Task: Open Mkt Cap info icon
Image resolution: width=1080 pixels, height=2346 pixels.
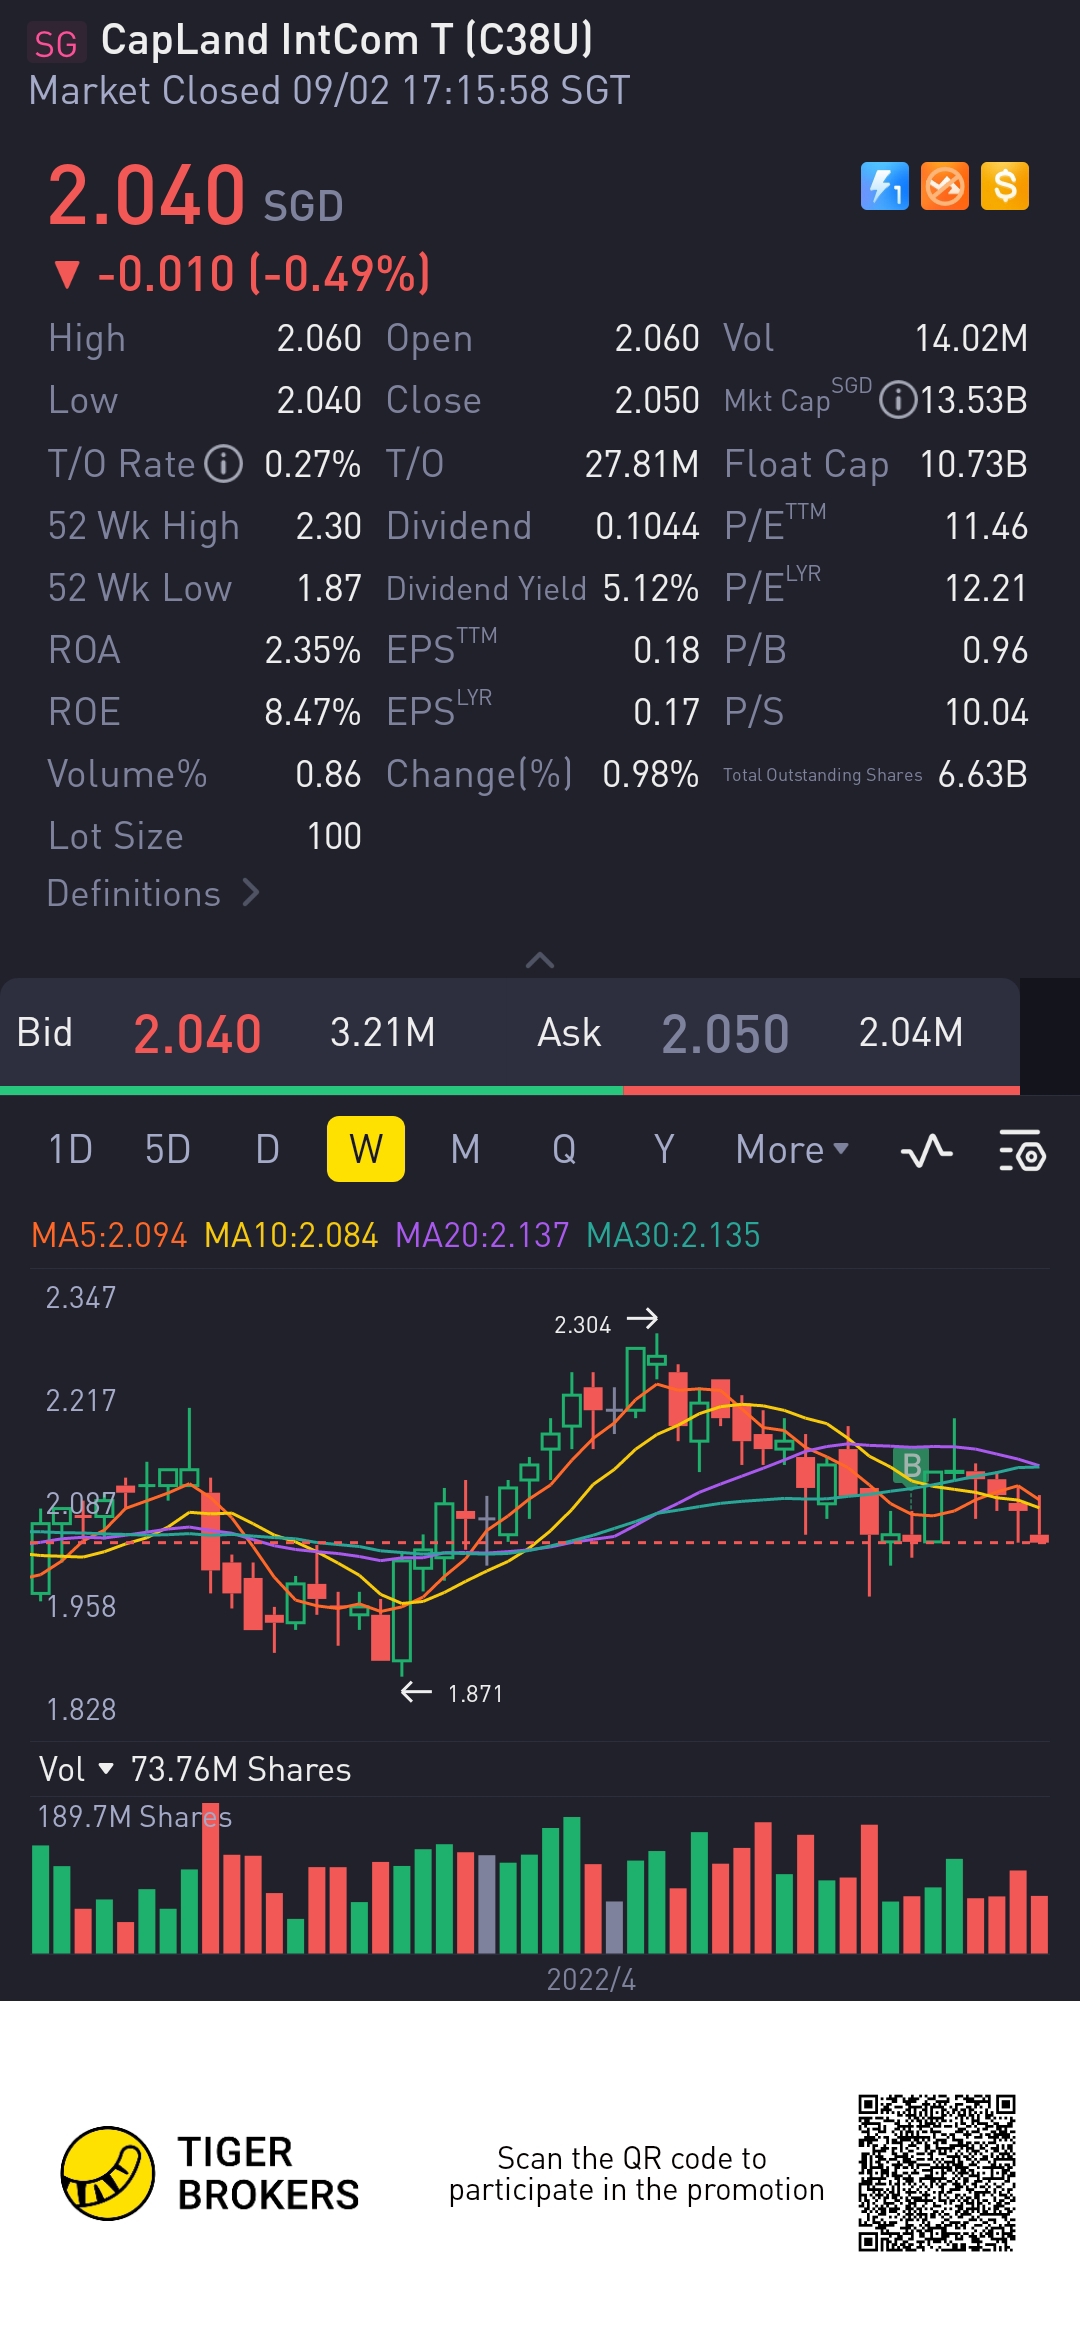Action: 898,401
